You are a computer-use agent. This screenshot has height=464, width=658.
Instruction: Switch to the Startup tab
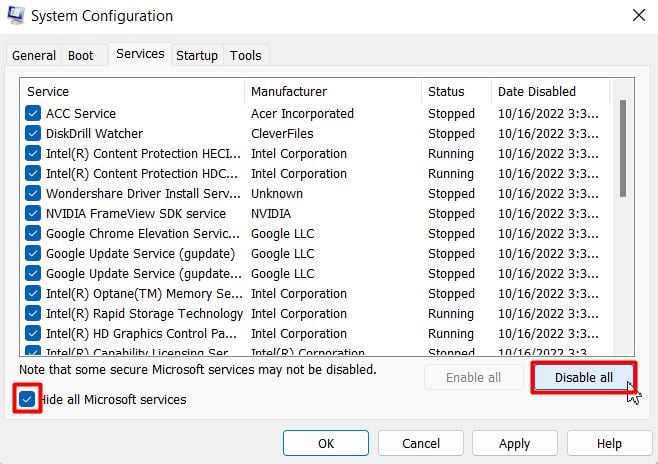(x=197, y=56)
